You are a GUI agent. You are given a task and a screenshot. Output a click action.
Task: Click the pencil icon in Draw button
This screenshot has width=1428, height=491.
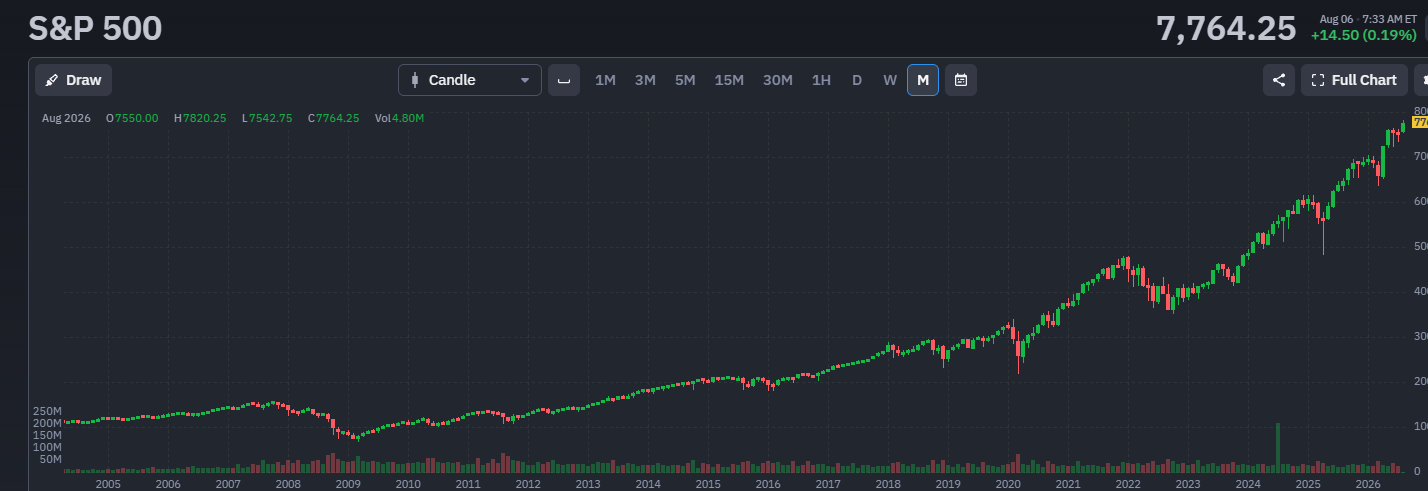[52, 80]
